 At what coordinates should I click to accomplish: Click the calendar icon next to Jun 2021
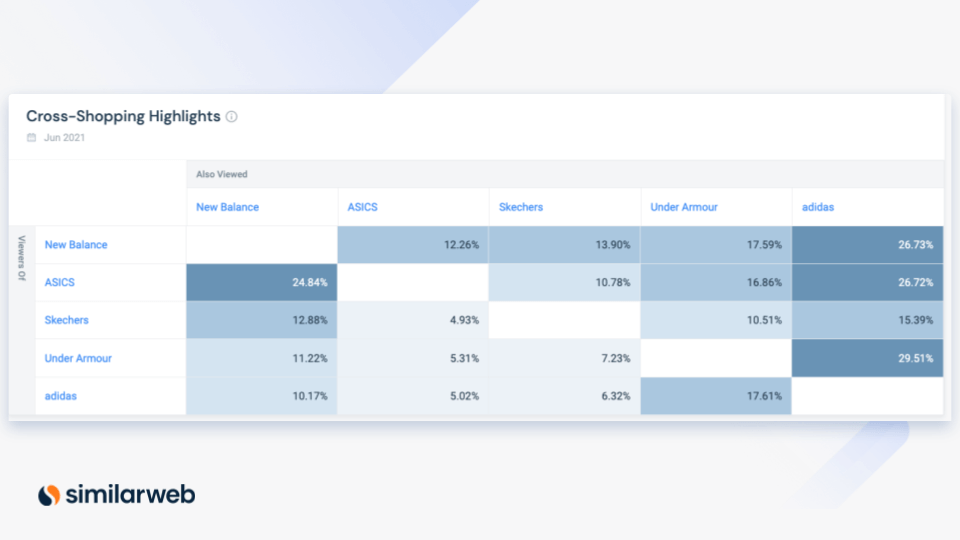coord(32,138)
